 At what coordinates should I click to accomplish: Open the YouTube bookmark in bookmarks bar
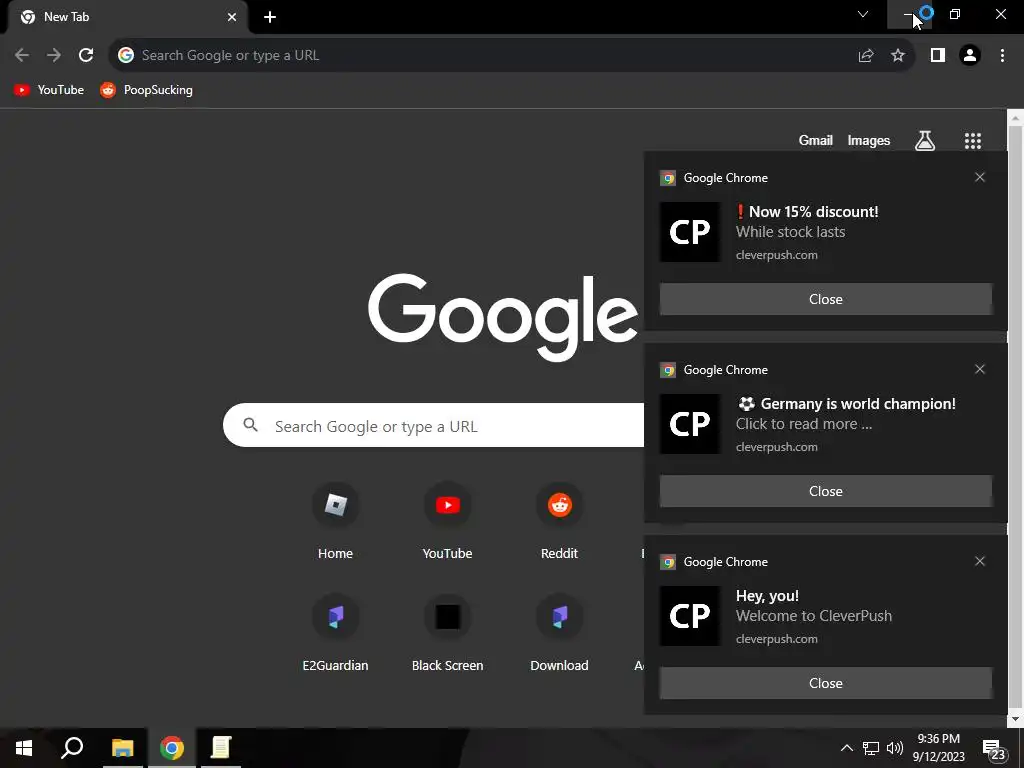(x=49, y=90)
